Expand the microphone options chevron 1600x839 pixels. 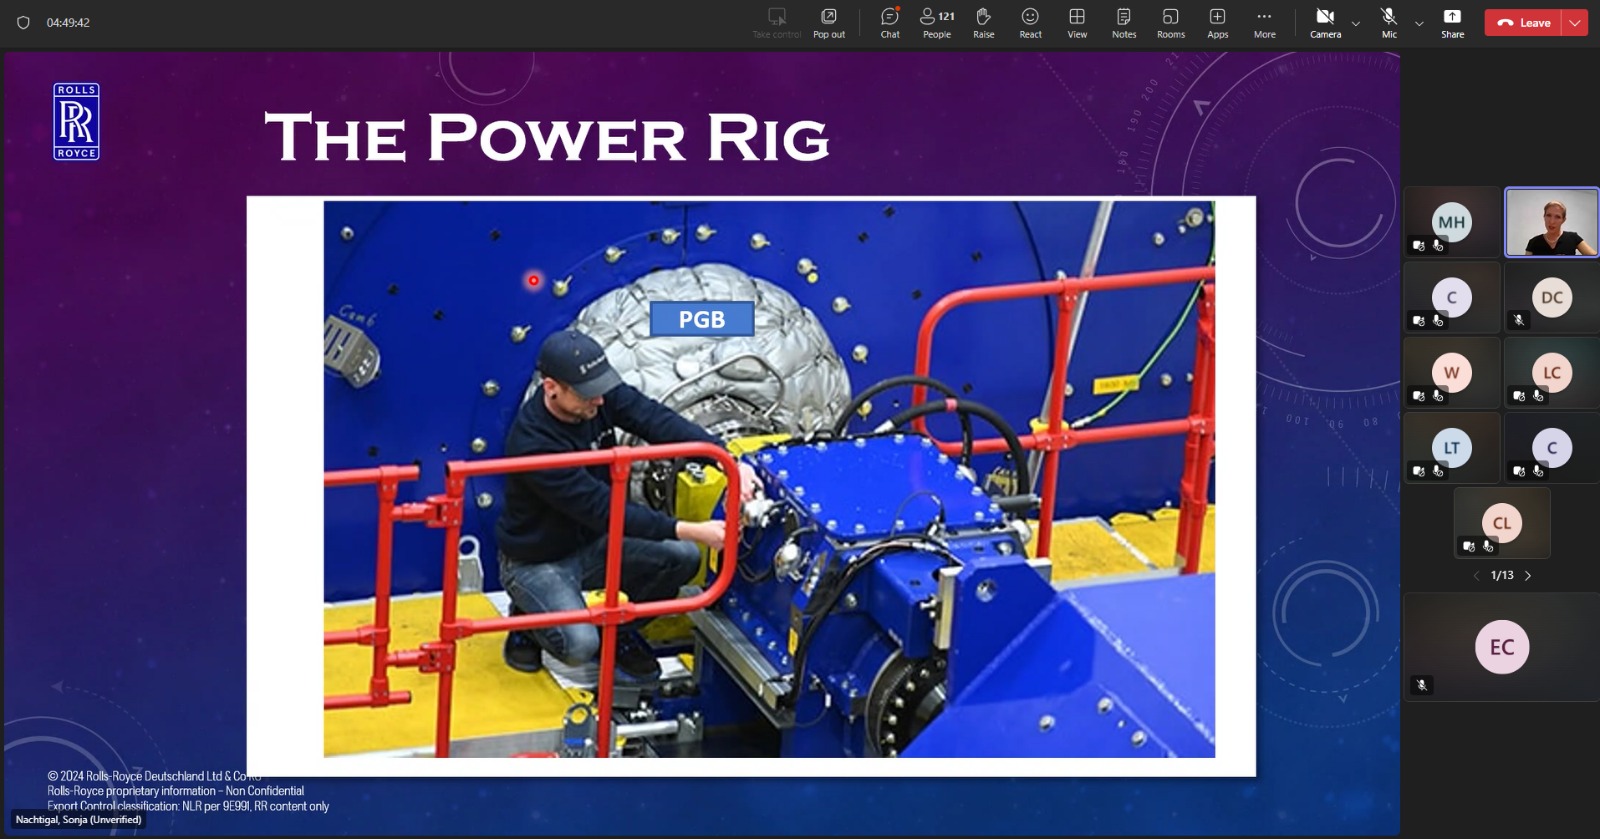point(1419,23)
